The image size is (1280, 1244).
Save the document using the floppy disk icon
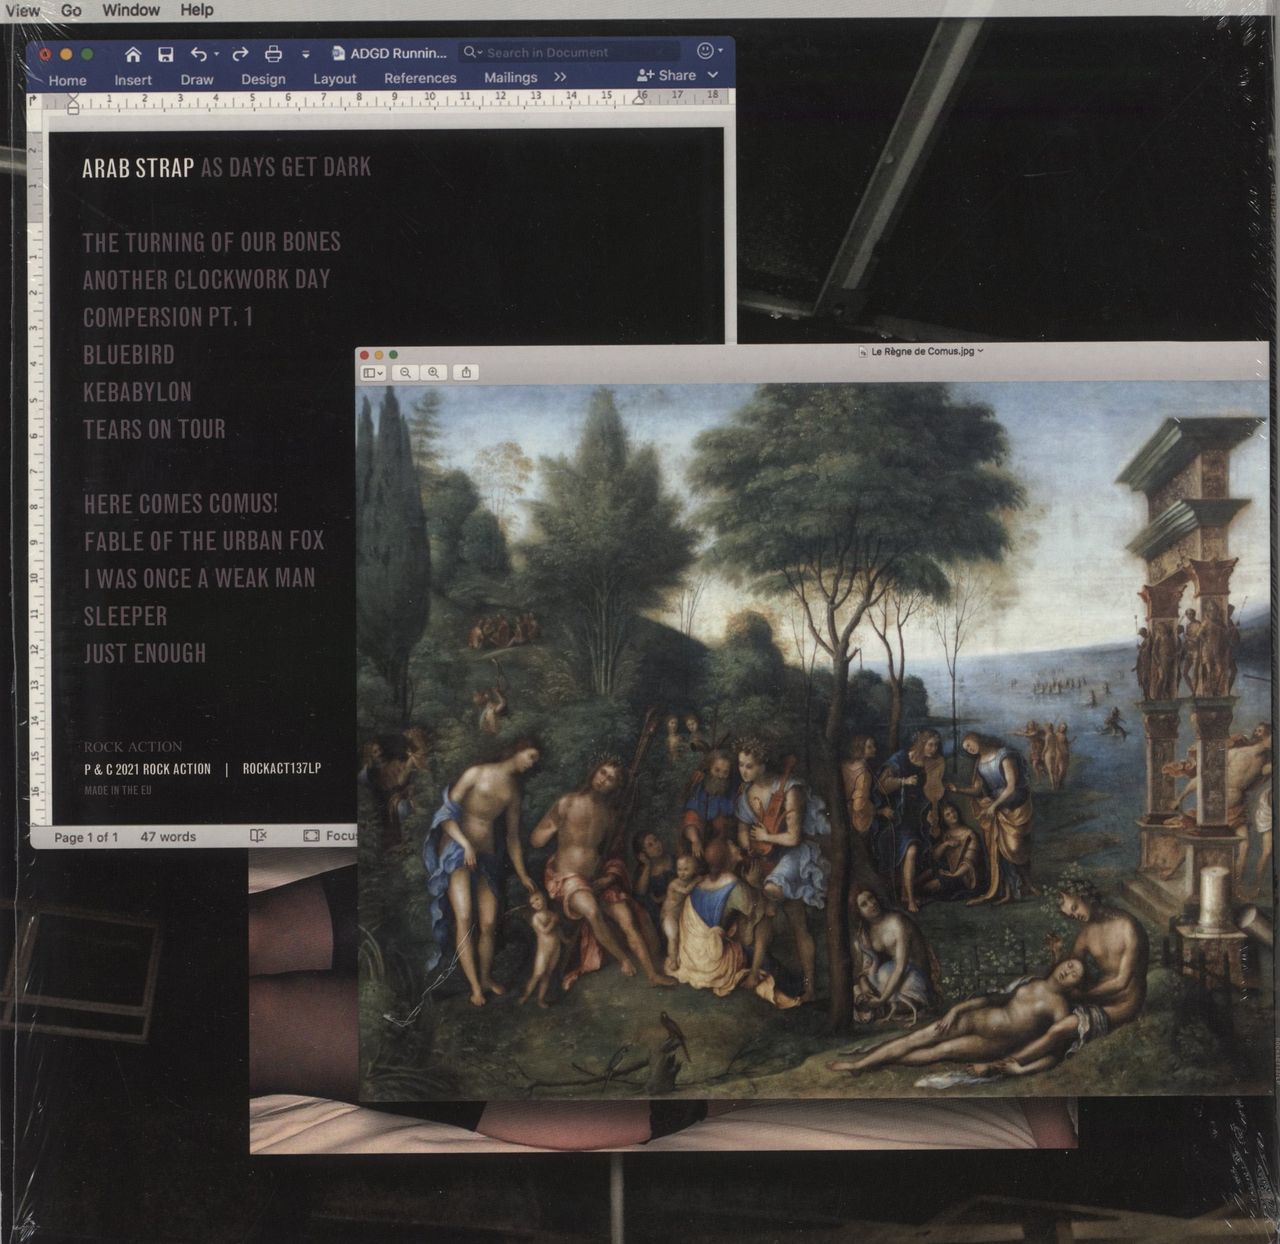[166, 54]
